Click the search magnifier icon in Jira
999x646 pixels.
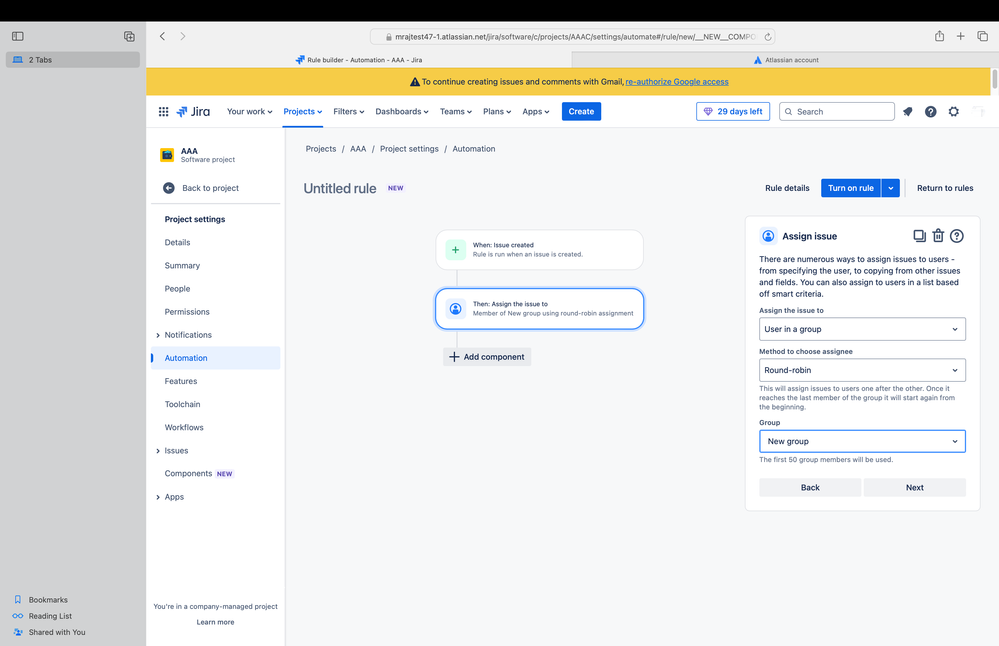789,111
